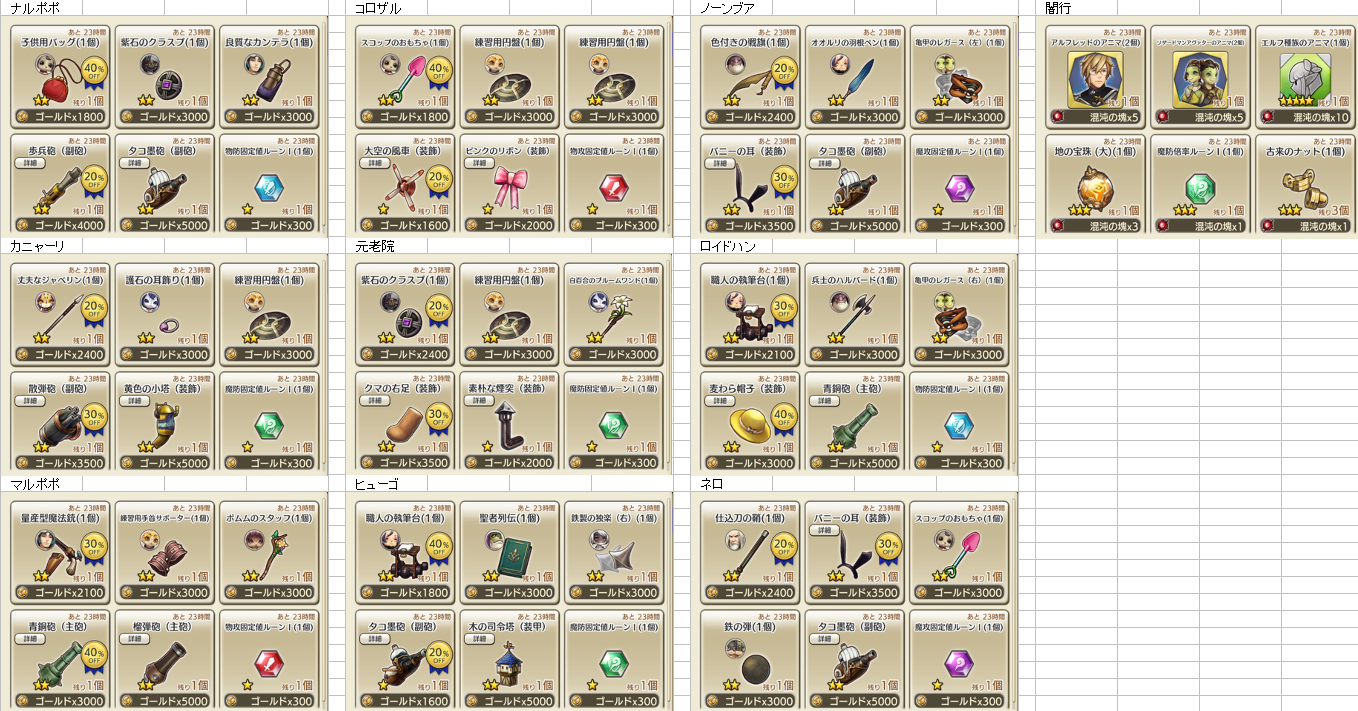This screenshot has width=1358, height=711.
Task: Click 詳細 button under 榴弾砲
Action: (132, 638)
